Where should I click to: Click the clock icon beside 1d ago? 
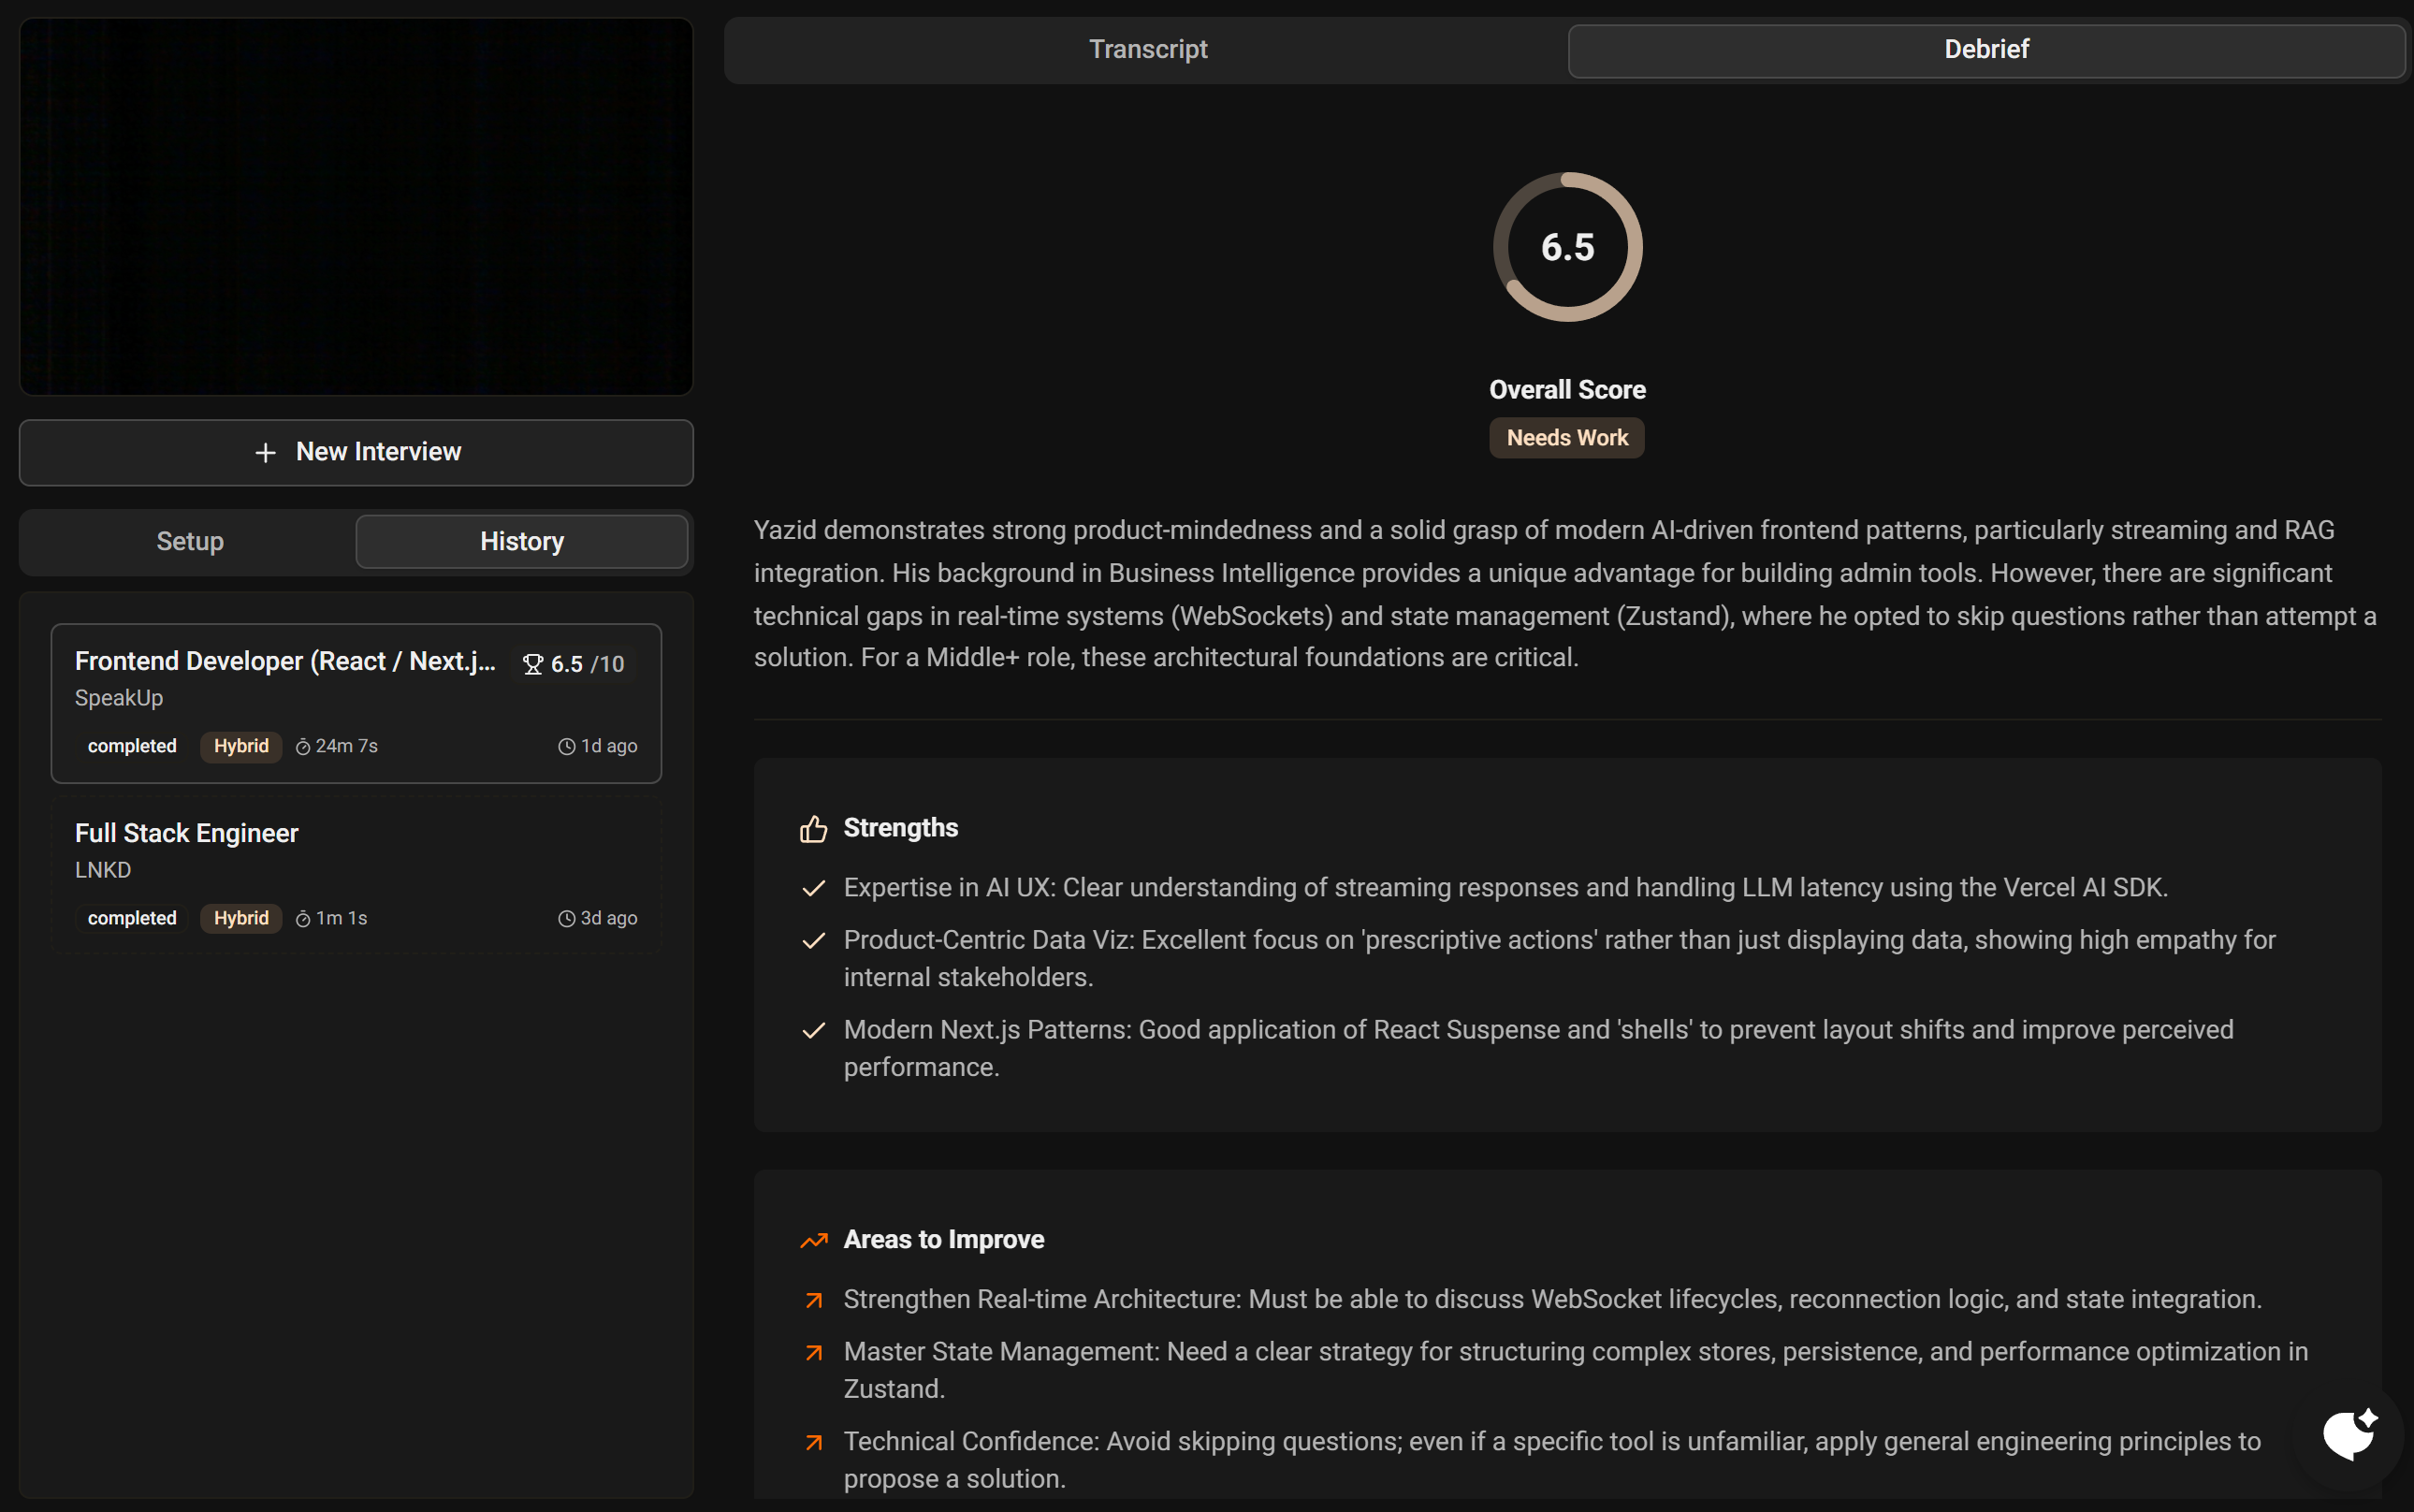[x=566, y=747]
